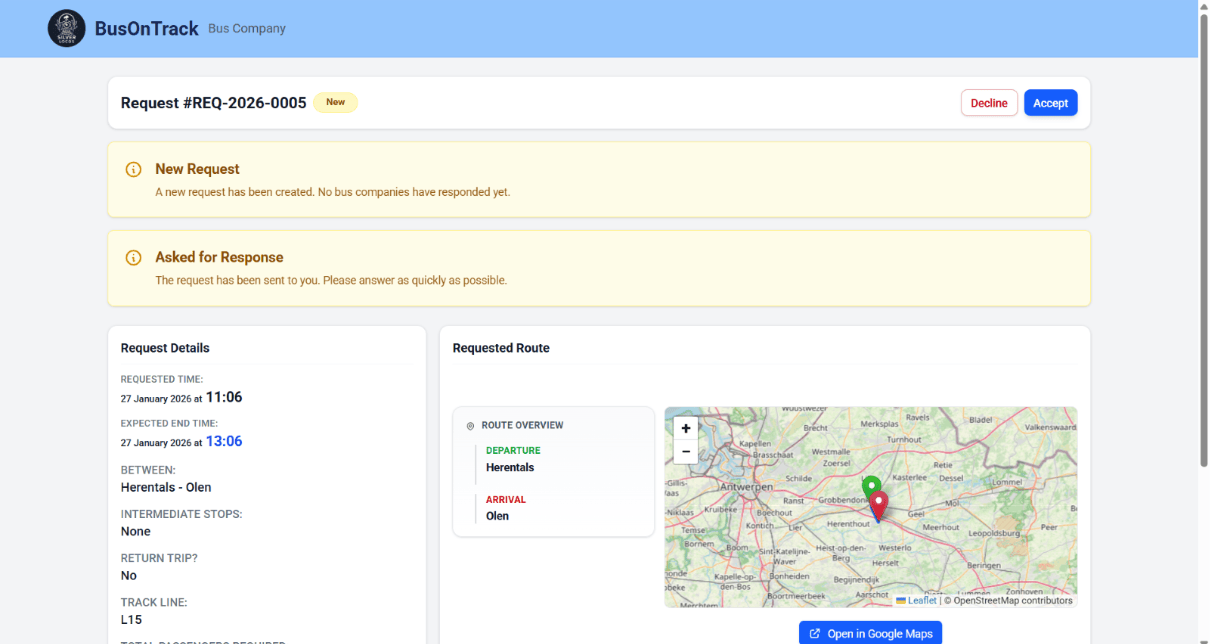Click the red arrival map marker
The image size is (1211, 644).
878,505
